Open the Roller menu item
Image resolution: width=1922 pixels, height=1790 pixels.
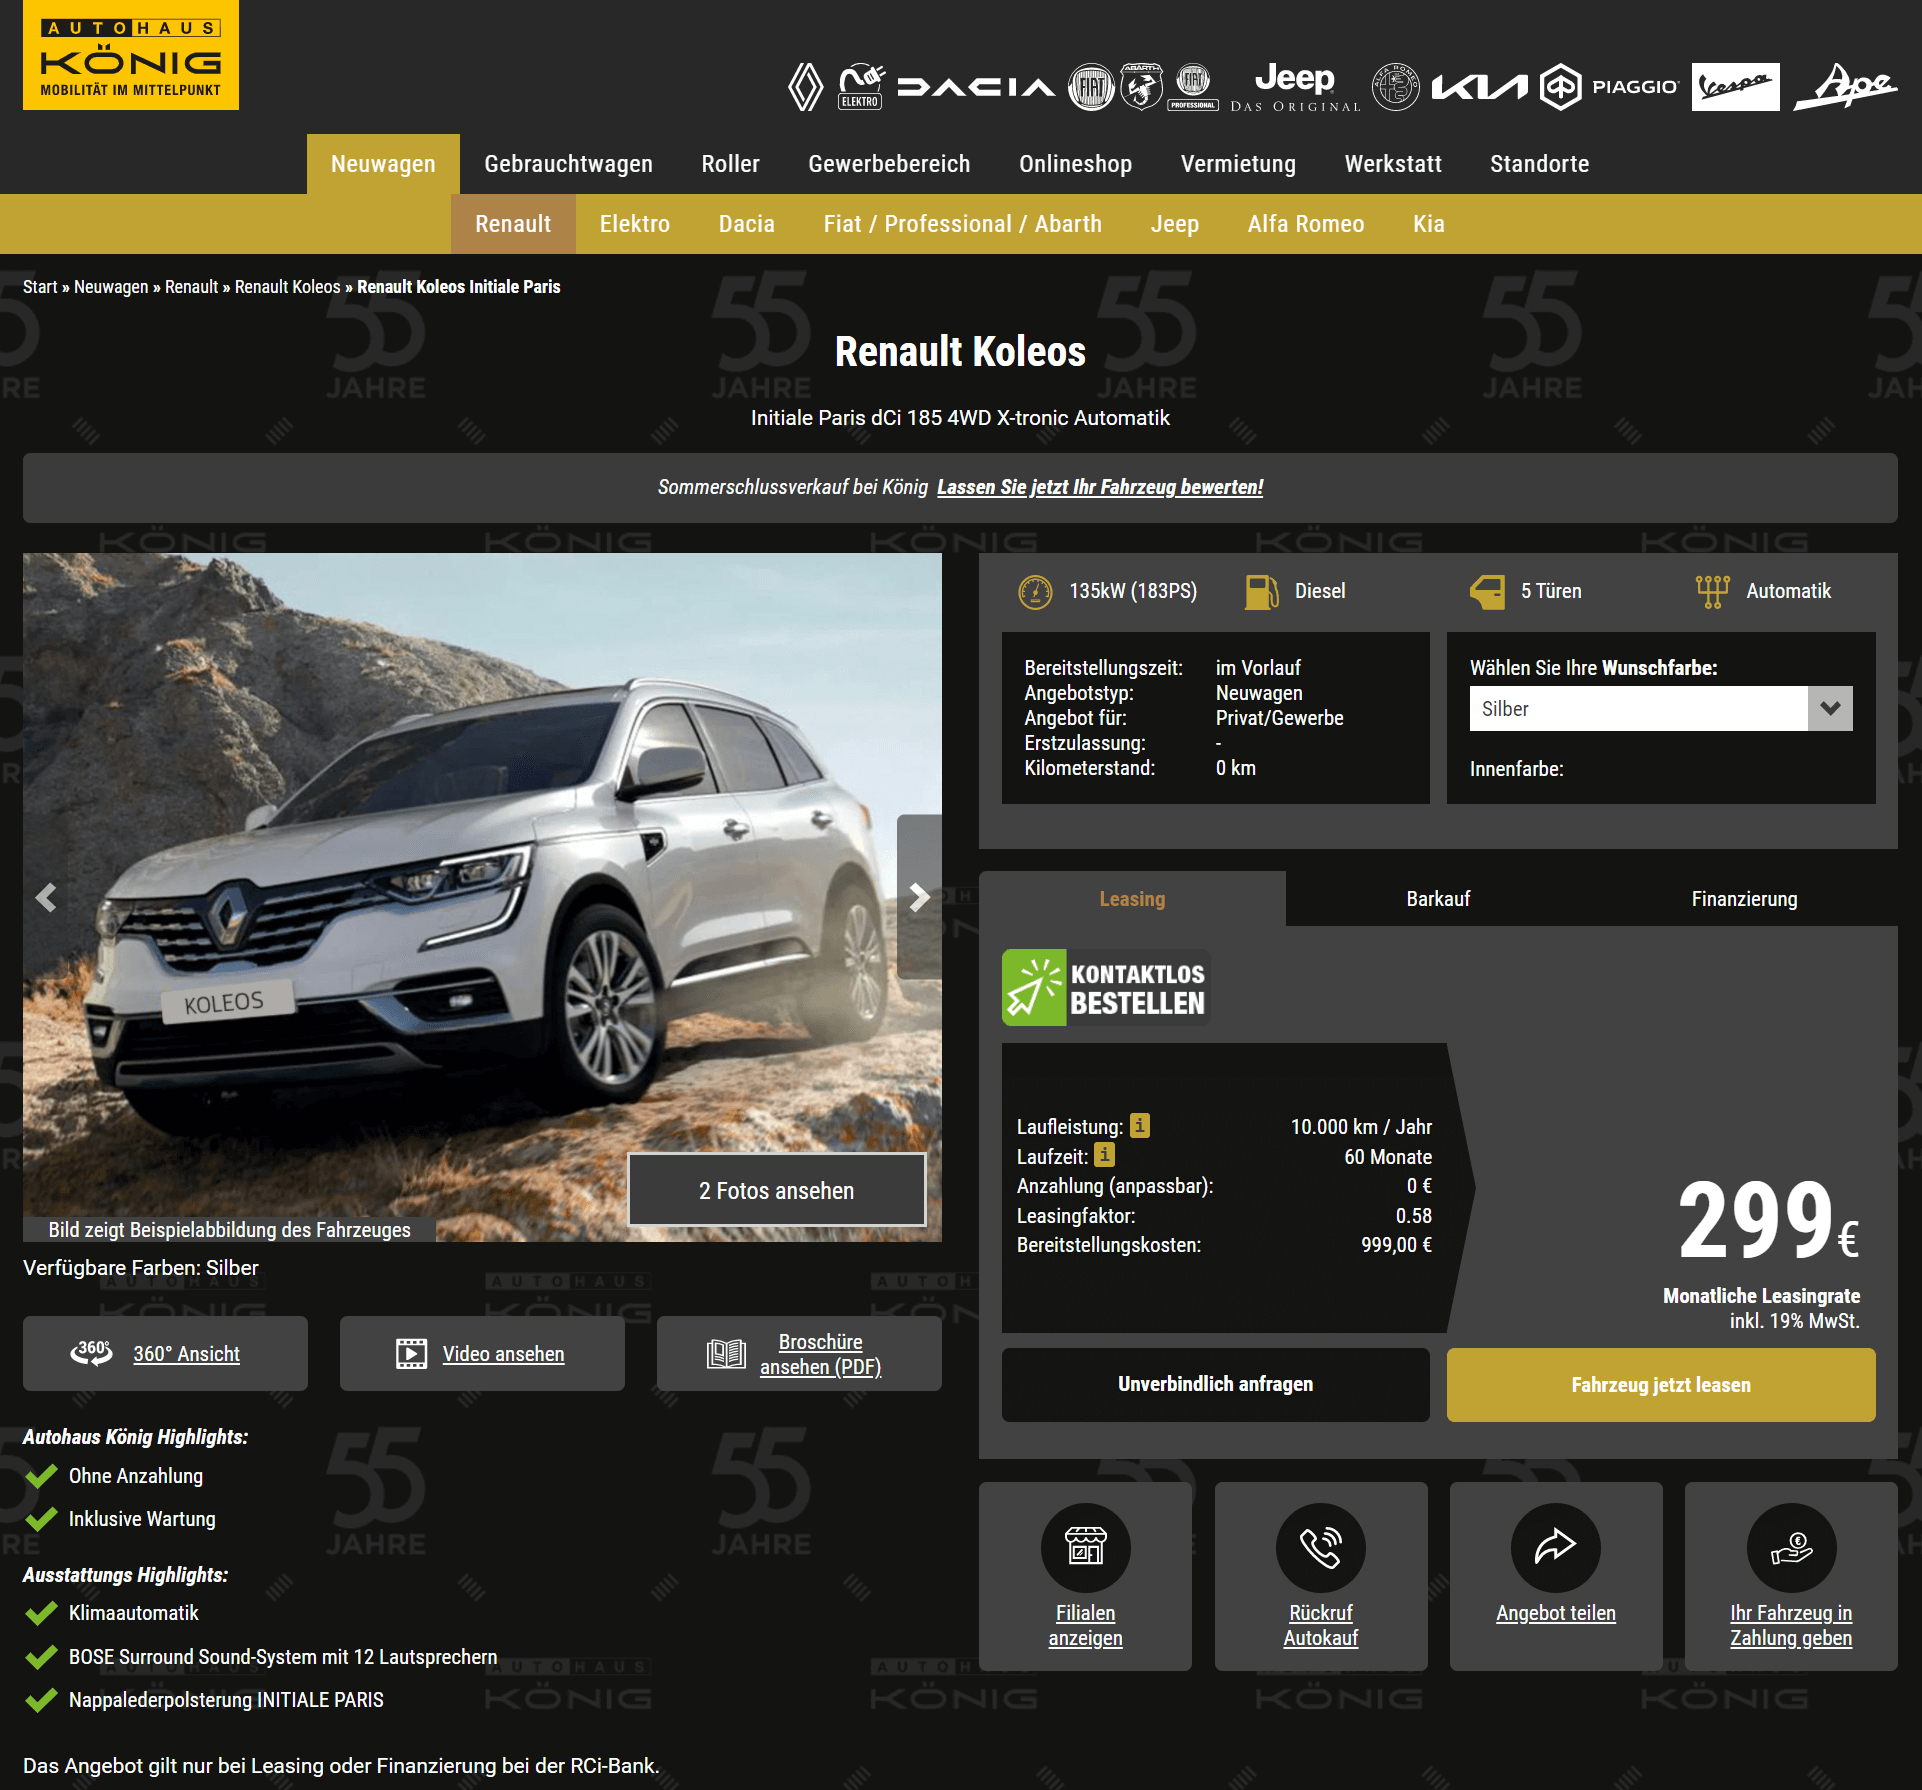click(x=730, y=164)
